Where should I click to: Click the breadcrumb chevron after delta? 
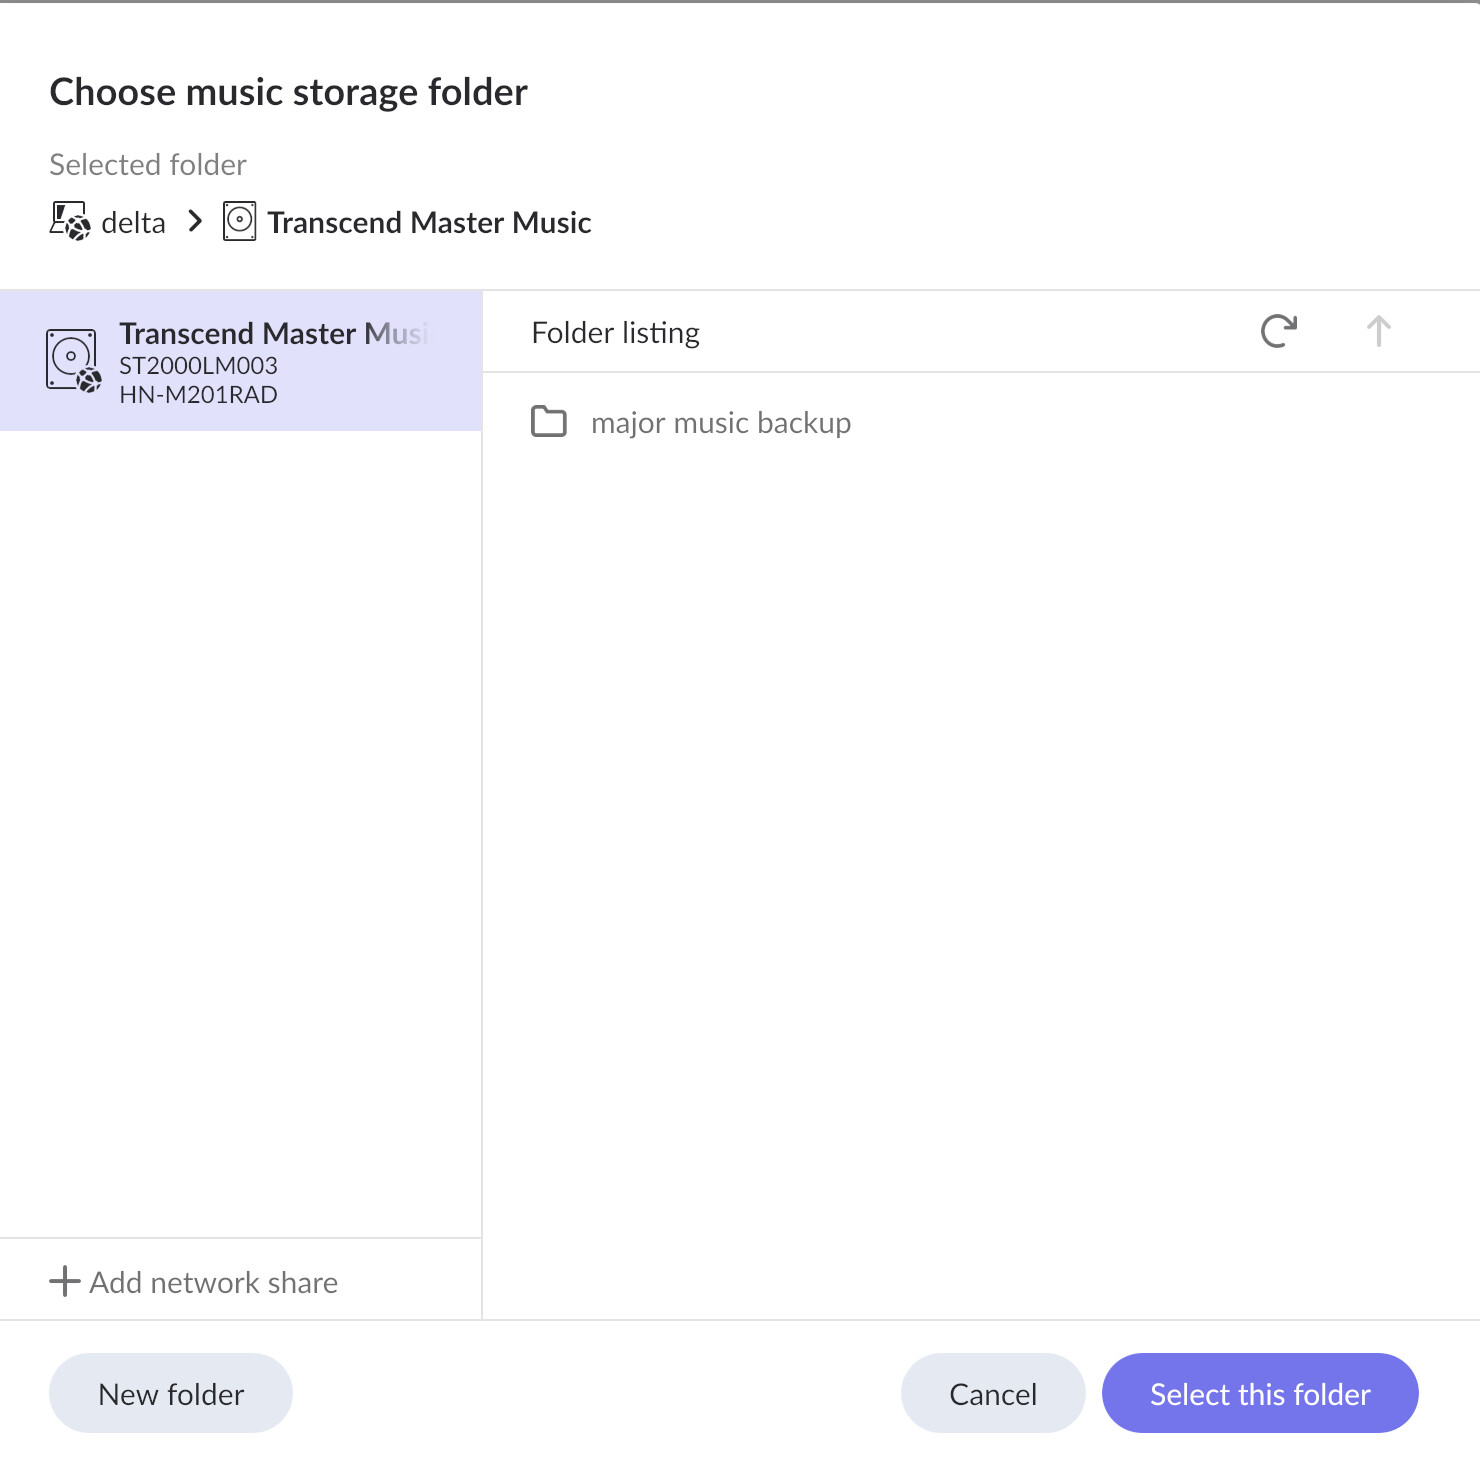(195, 221)
